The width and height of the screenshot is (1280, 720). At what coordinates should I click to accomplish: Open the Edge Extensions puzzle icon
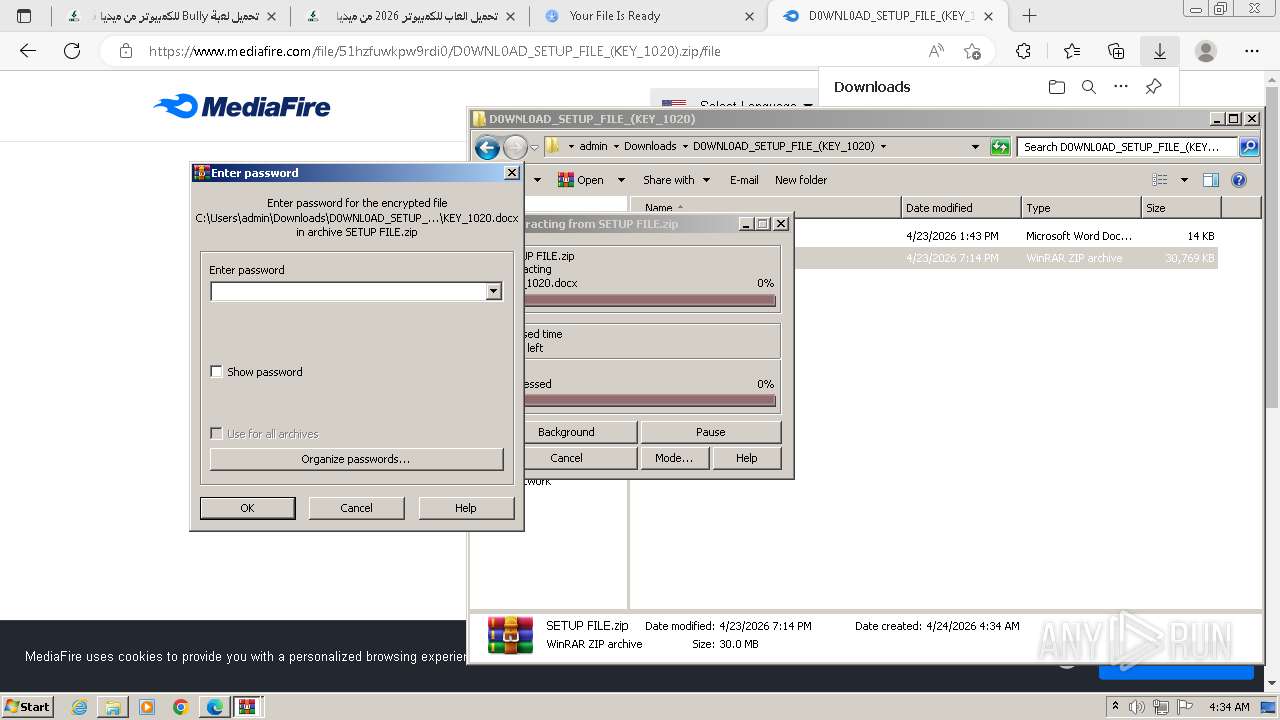(1023, 51)
